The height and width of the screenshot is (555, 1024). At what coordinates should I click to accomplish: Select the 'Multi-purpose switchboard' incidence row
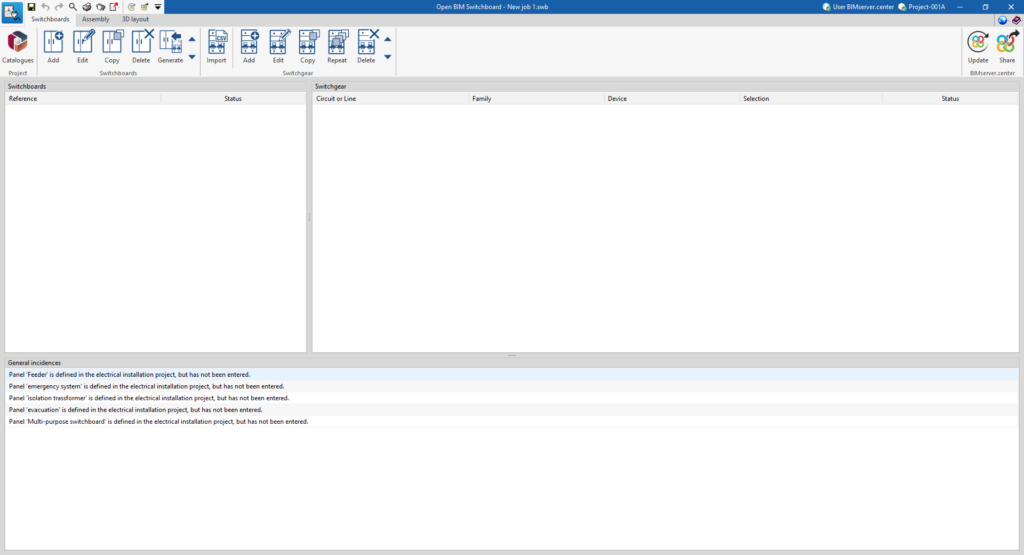tap(512, 422)
